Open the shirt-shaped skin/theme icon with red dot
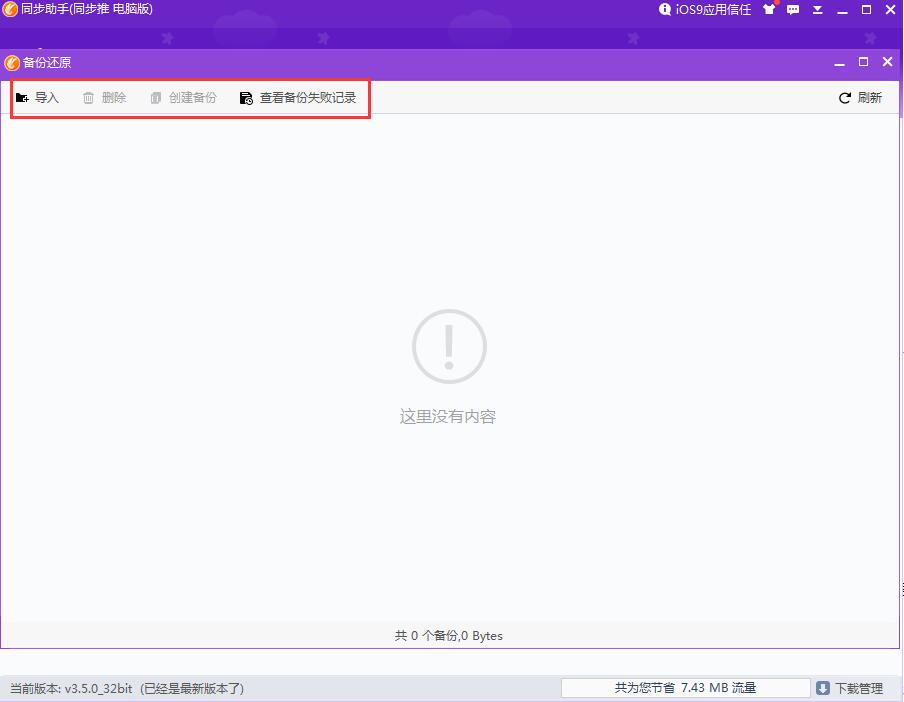This screenshot has width=904, height=702. click(768, 9)
